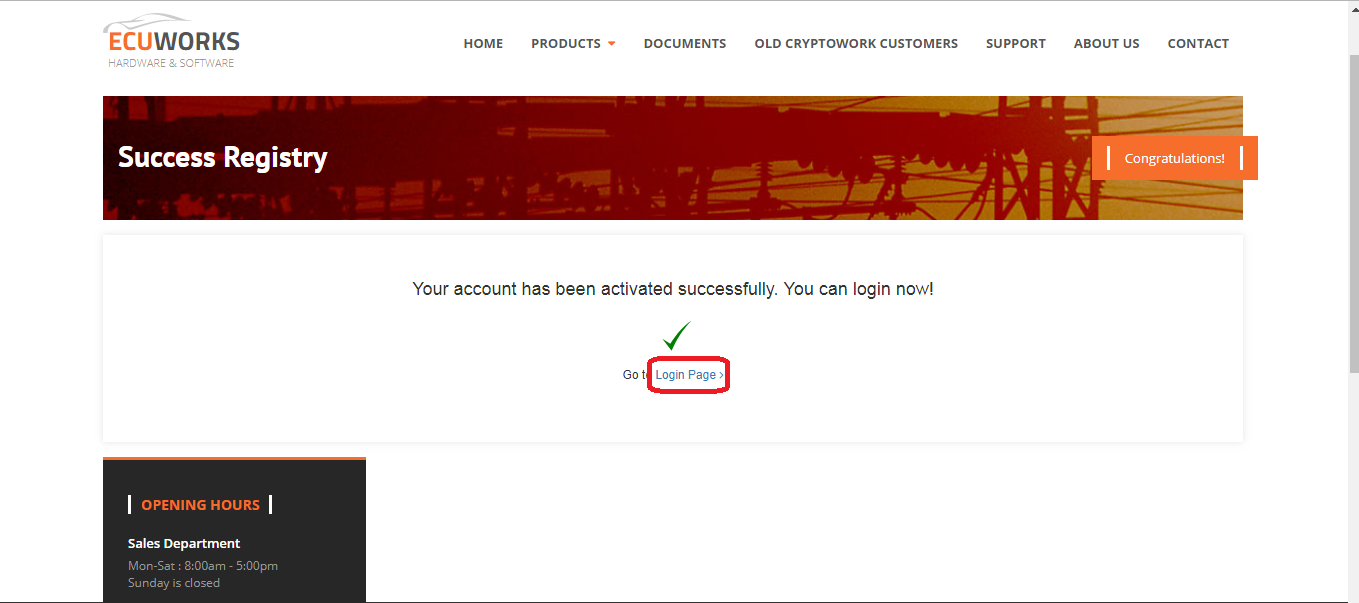Click the Sunday is closed text

pyautogui.click(x=174, y=583)
